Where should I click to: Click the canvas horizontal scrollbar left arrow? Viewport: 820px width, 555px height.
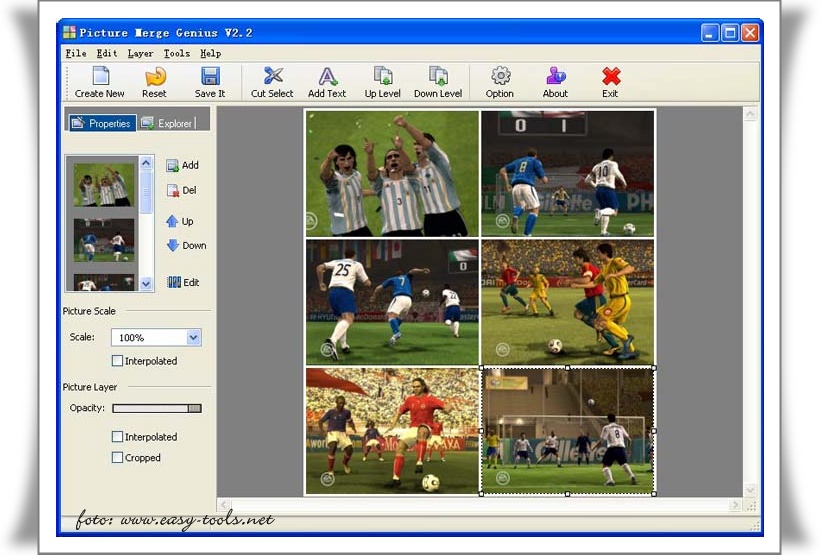point(224,505)
